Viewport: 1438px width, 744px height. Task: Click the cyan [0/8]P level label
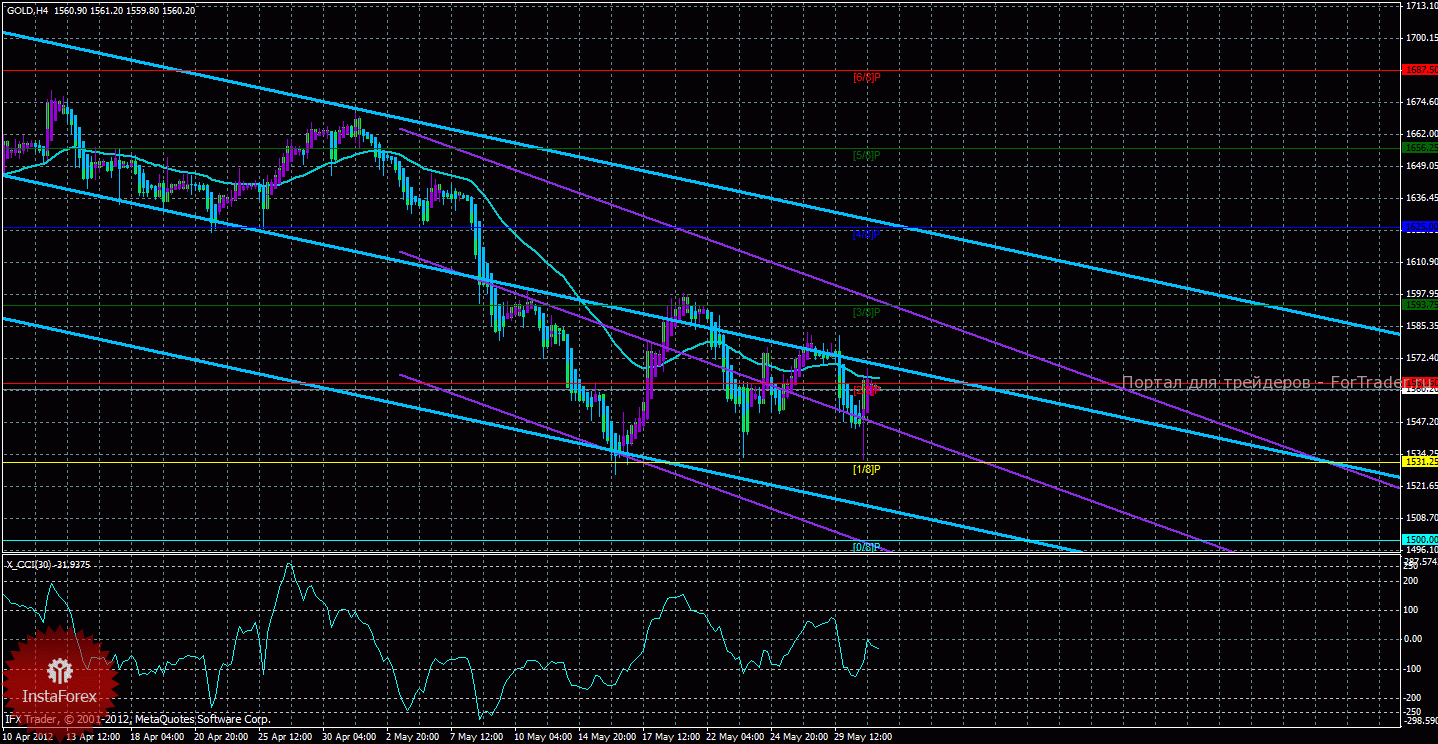click(866, 547)
